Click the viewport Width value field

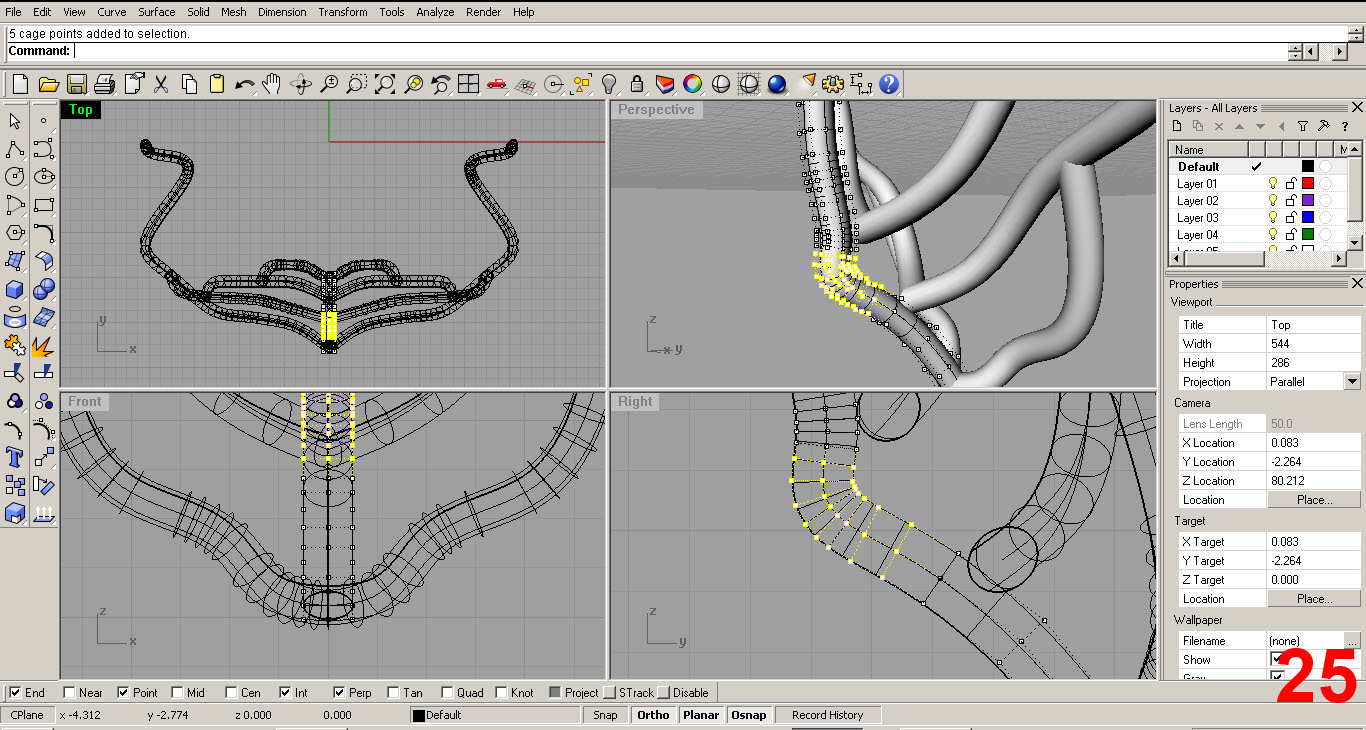click(1314, 343)
